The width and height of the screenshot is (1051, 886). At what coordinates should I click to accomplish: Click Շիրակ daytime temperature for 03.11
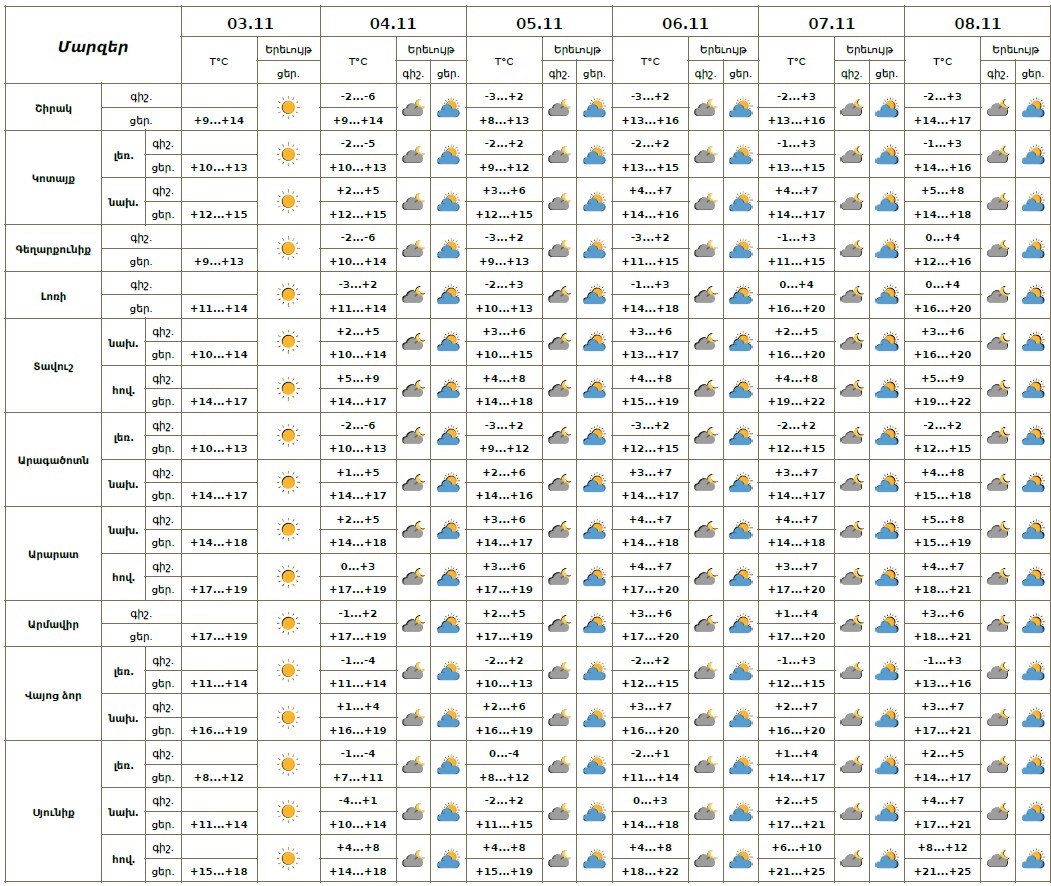pos(219,120)
